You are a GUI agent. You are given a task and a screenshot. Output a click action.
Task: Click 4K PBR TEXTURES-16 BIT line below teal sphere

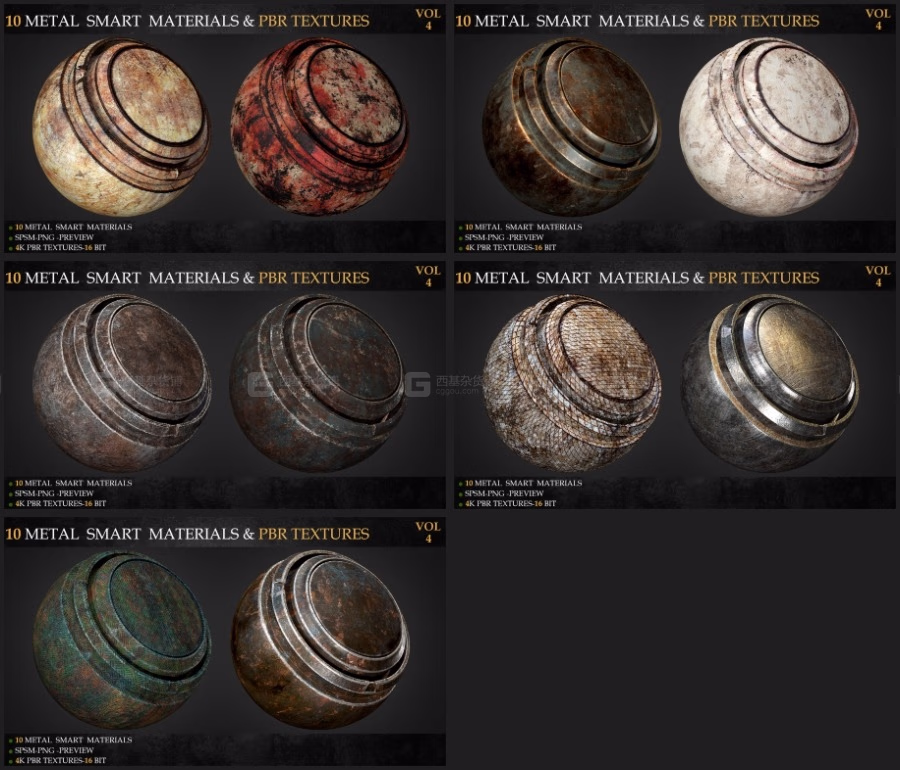pos(60,760)
